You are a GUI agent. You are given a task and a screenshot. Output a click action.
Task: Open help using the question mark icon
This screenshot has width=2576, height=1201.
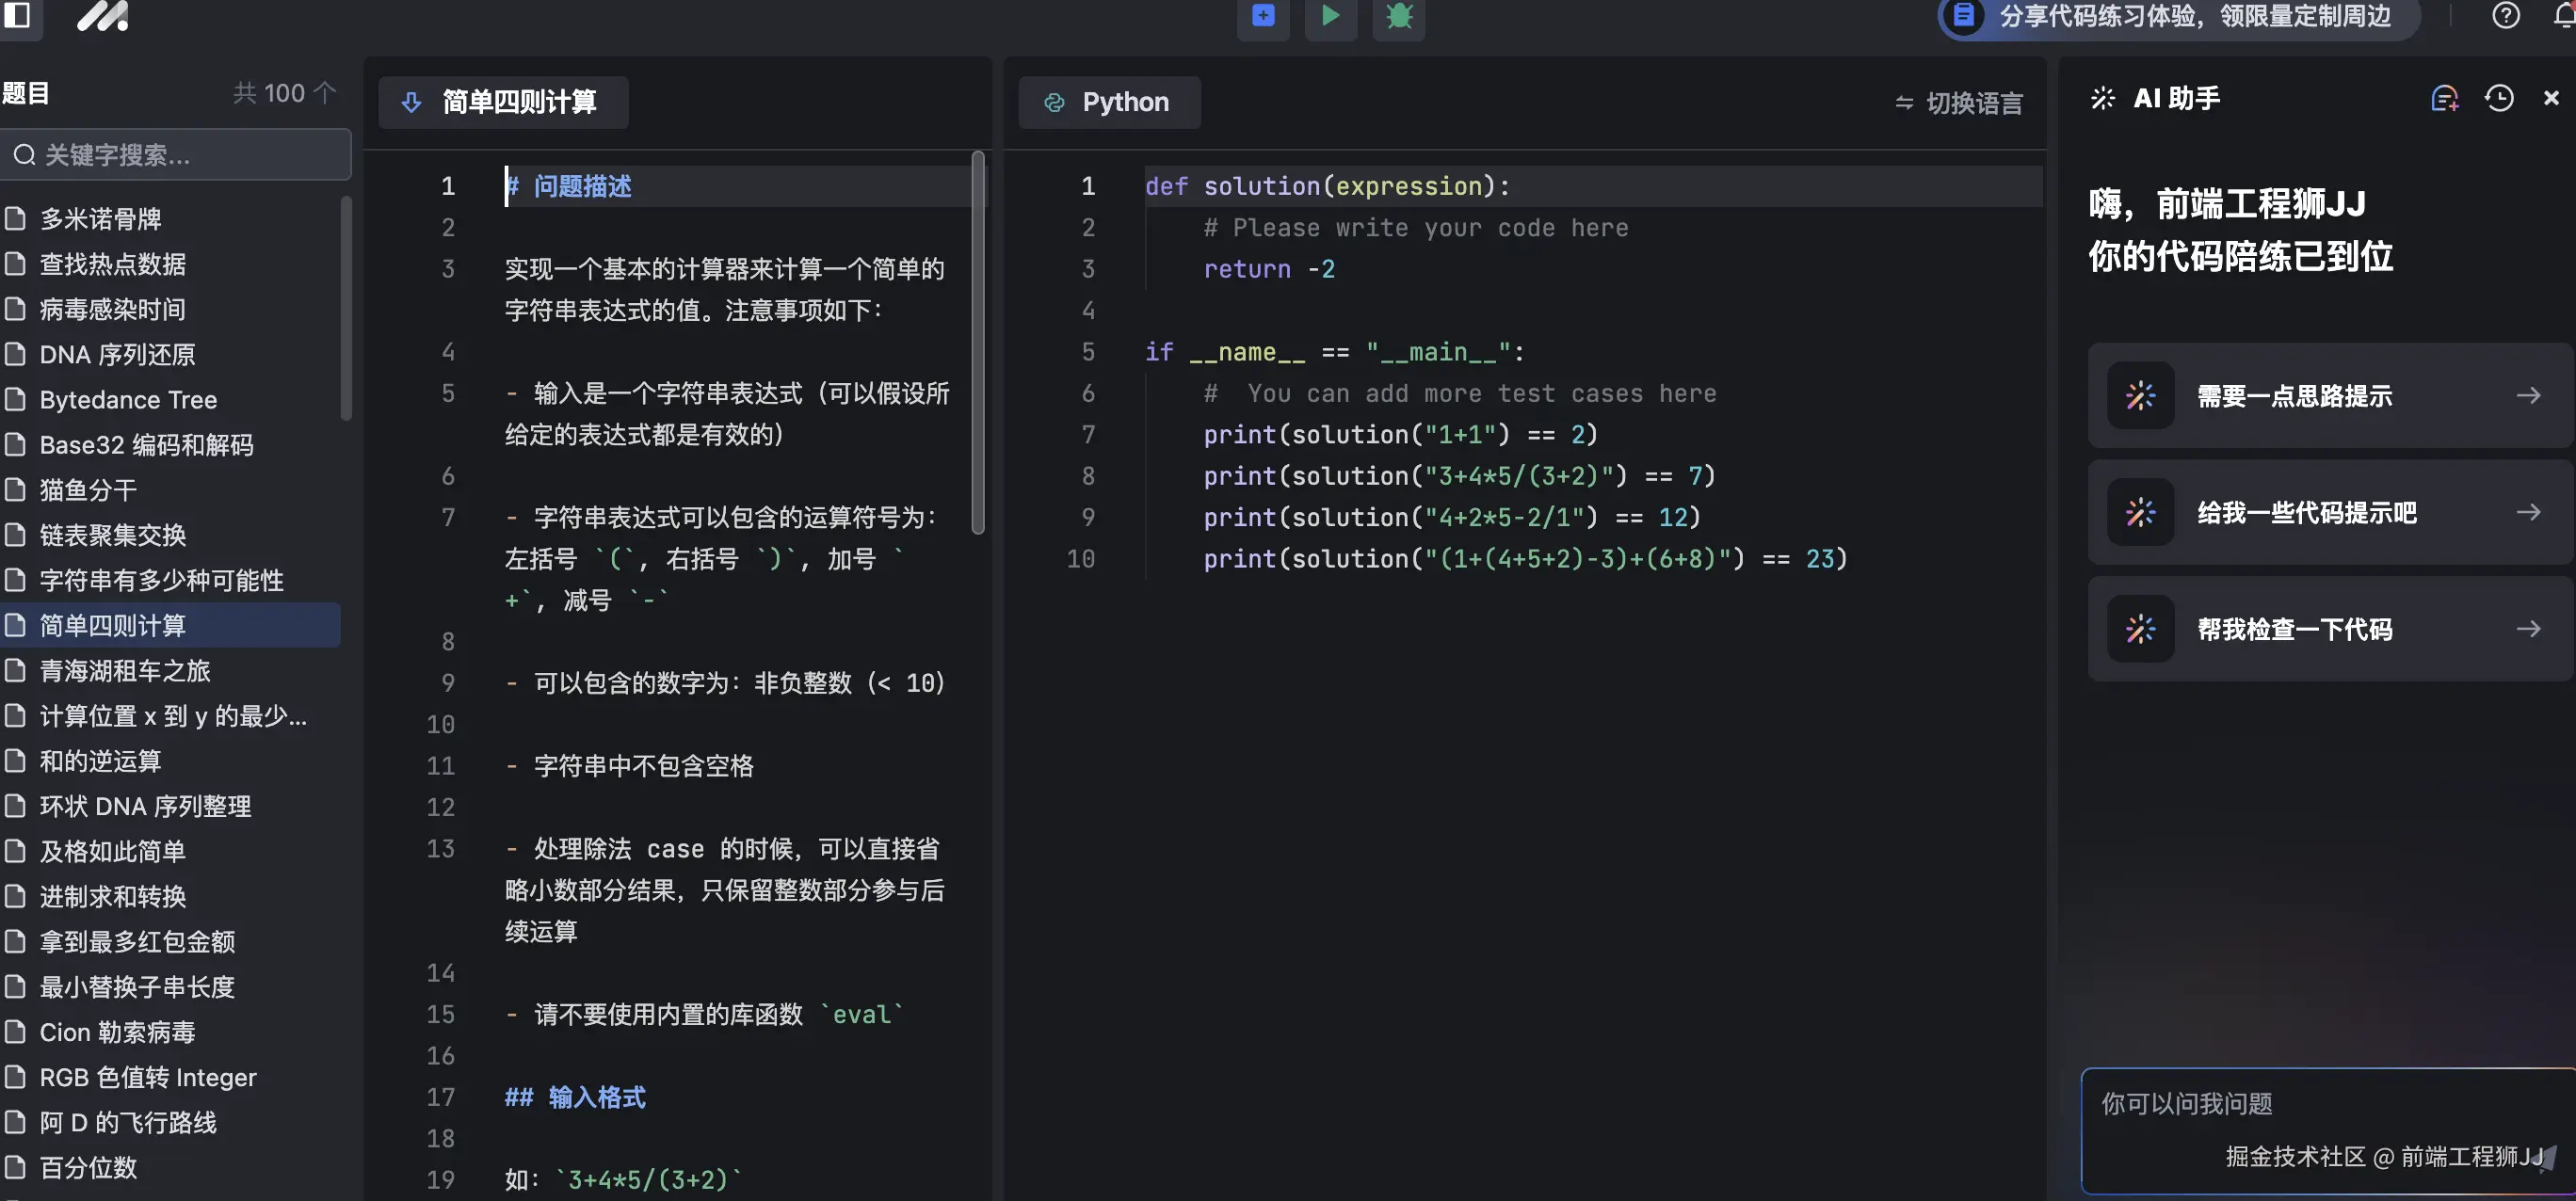pos(2505,15)
